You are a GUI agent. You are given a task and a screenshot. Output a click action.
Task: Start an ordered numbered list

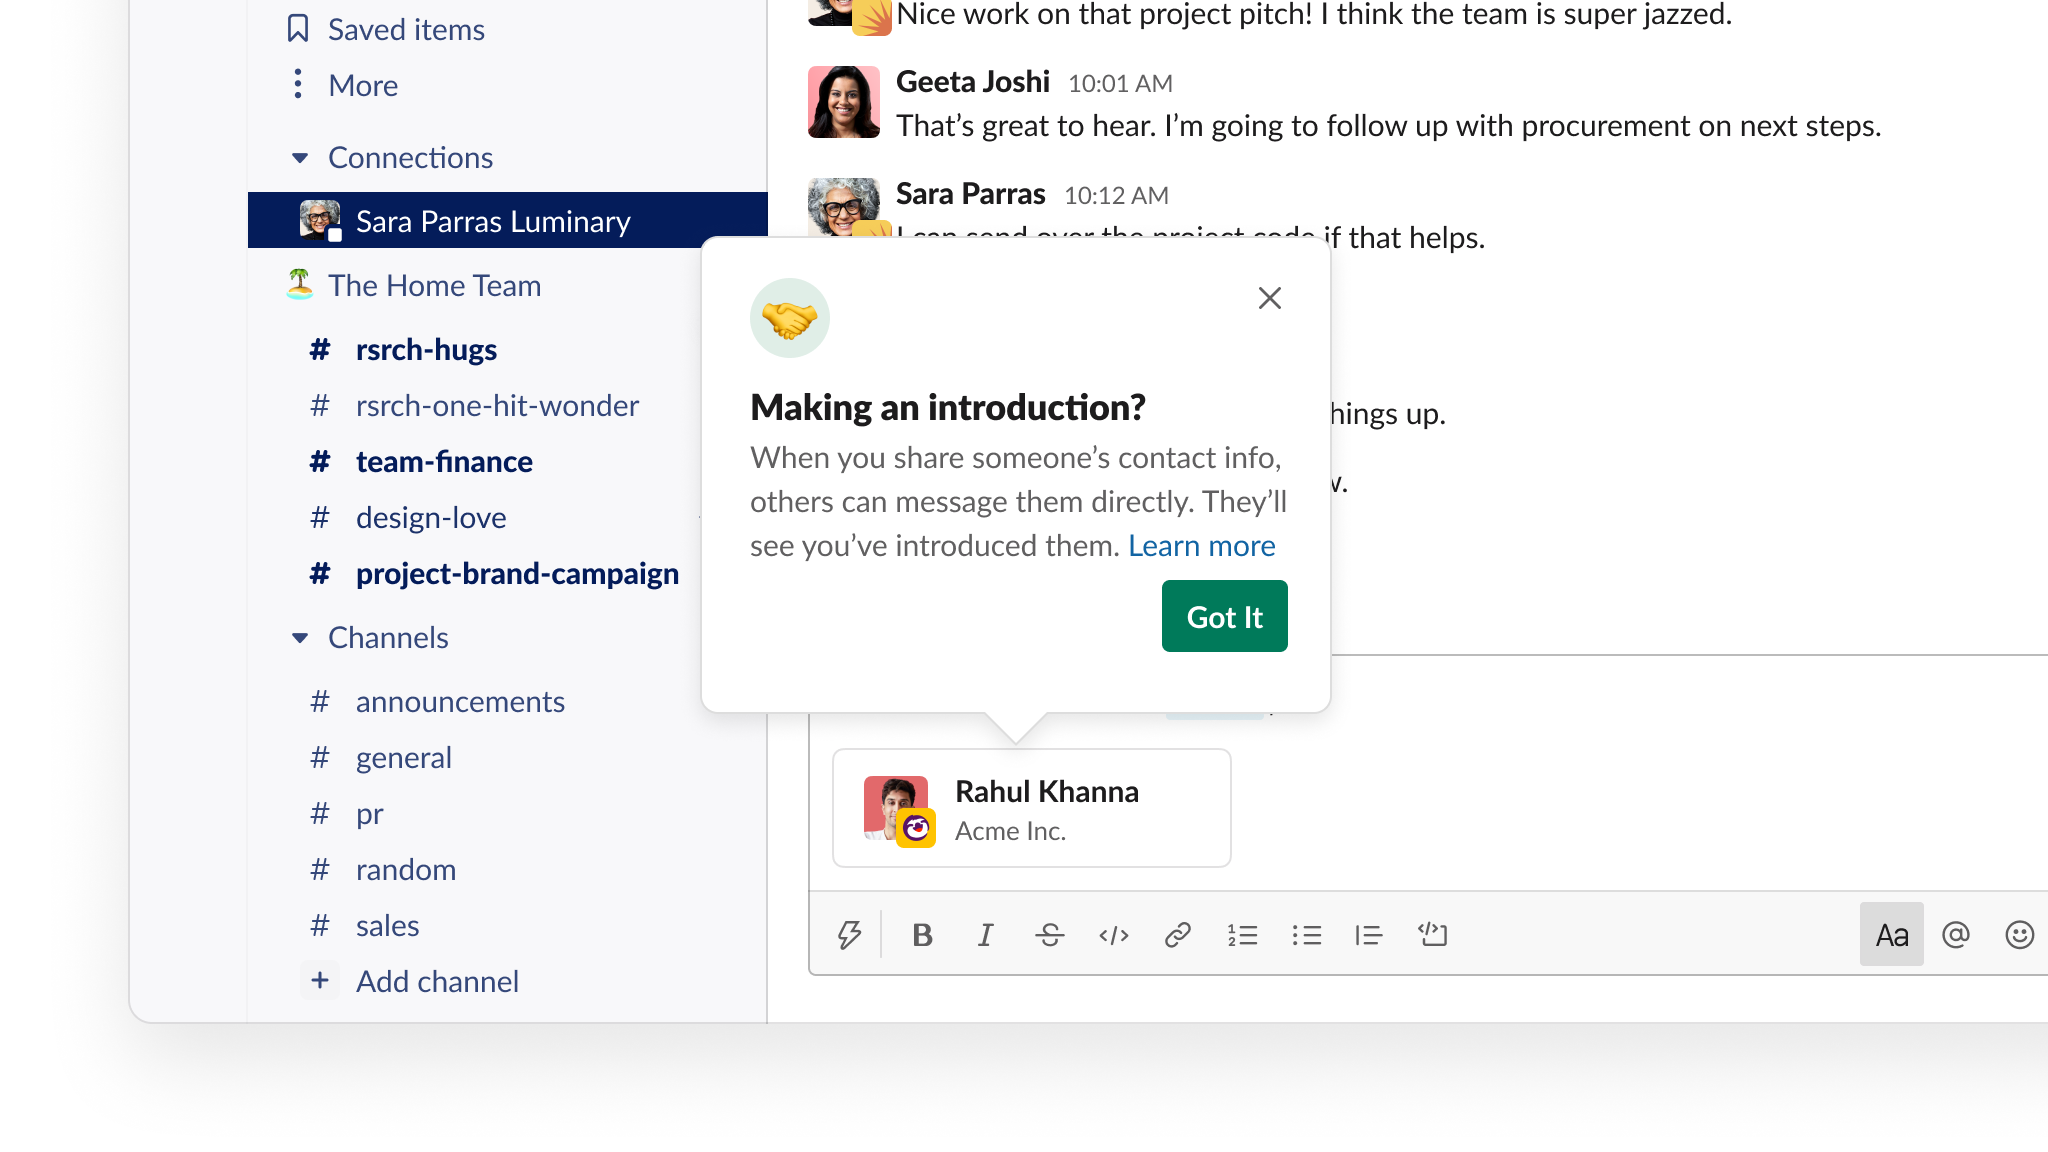point(1242,935)
